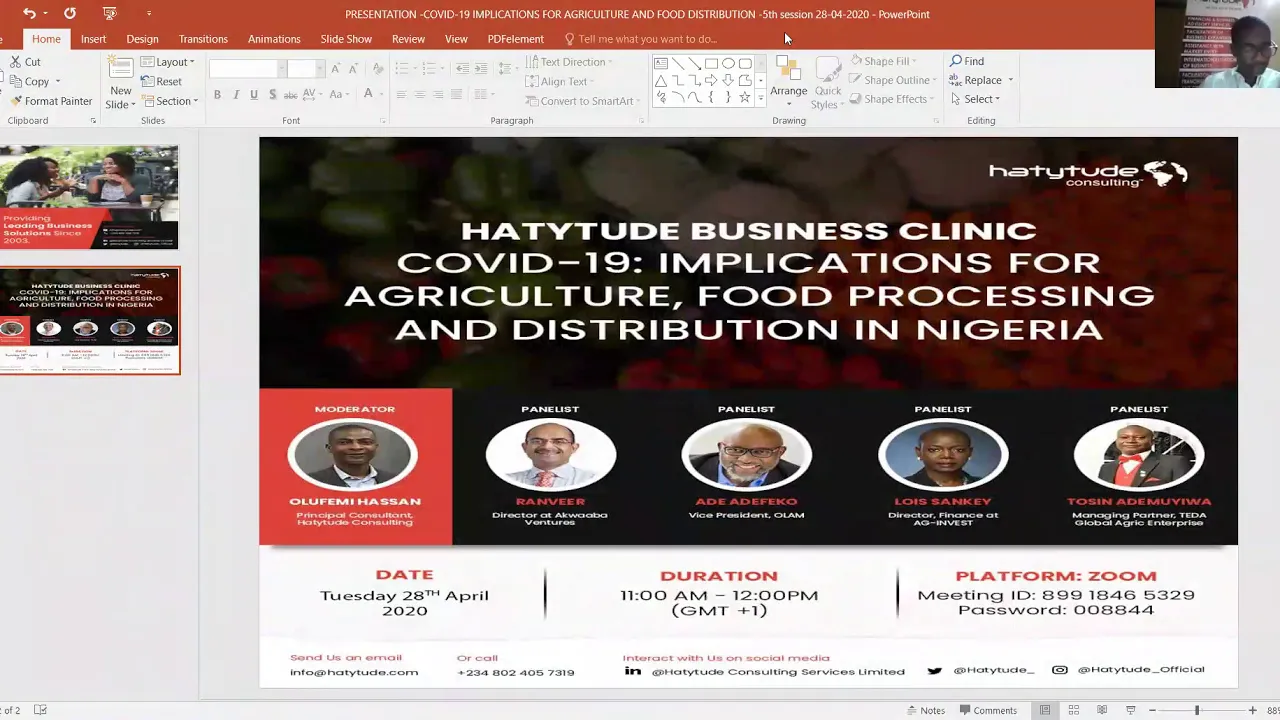Toggle Strikethrough formatting
The width and height of the screenshot is (1280, 720).
pos(290,94)
